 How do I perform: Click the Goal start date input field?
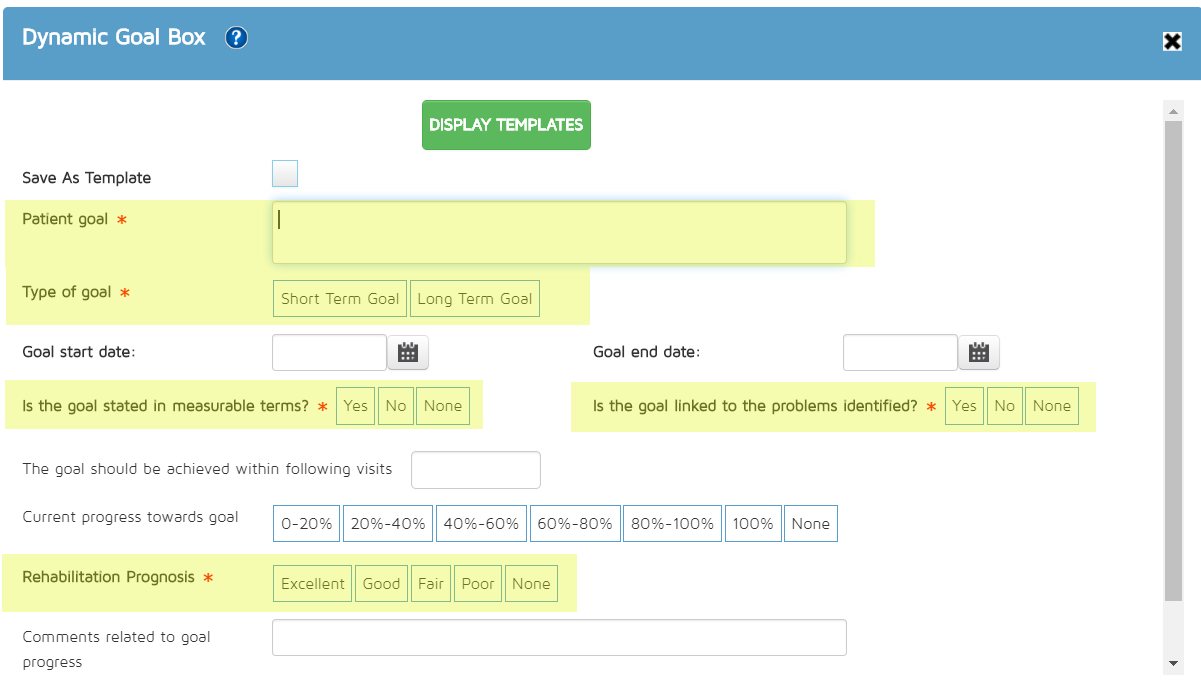point(329,352)
